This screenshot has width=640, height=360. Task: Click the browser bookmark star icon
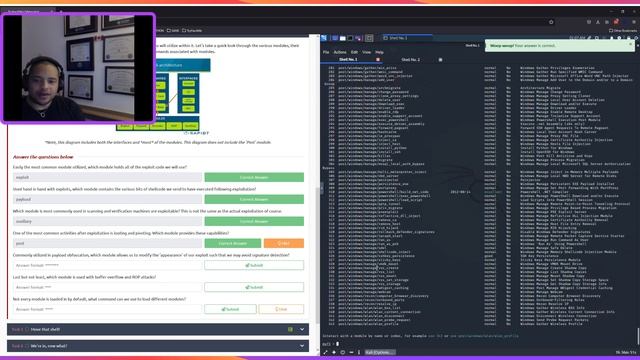(x=551, y=22)
